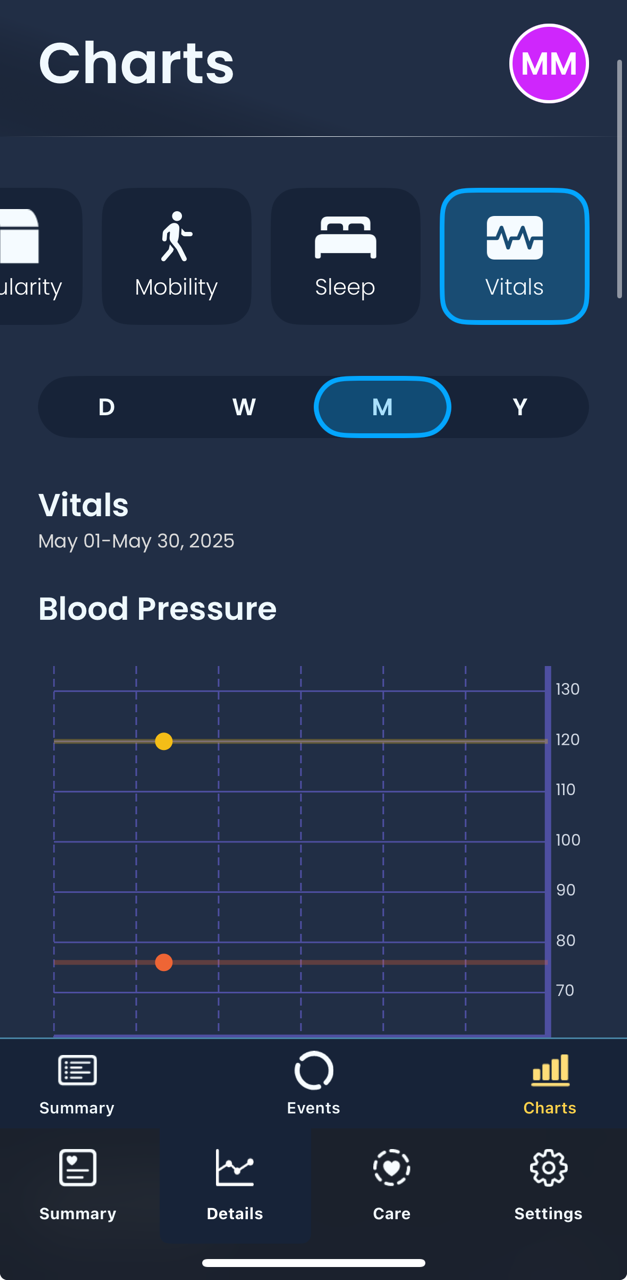Open Settings with the gear icon
This screenshot has height=1280, width=627.
[548, 1167]
